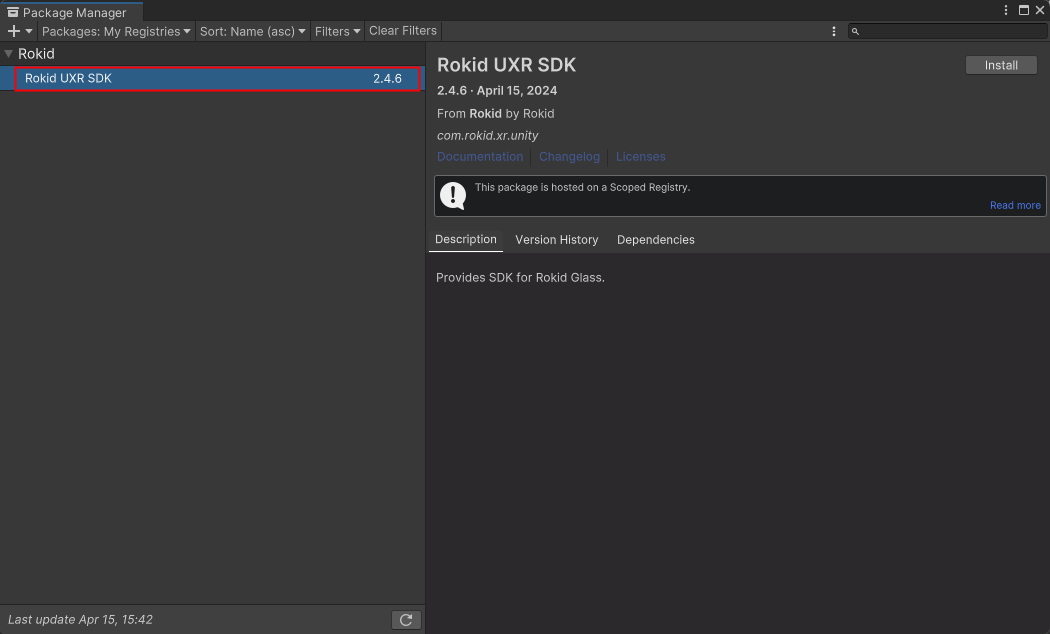
Task: Click the From Rokid by Rokid text
Action: (x=496, y=114)
